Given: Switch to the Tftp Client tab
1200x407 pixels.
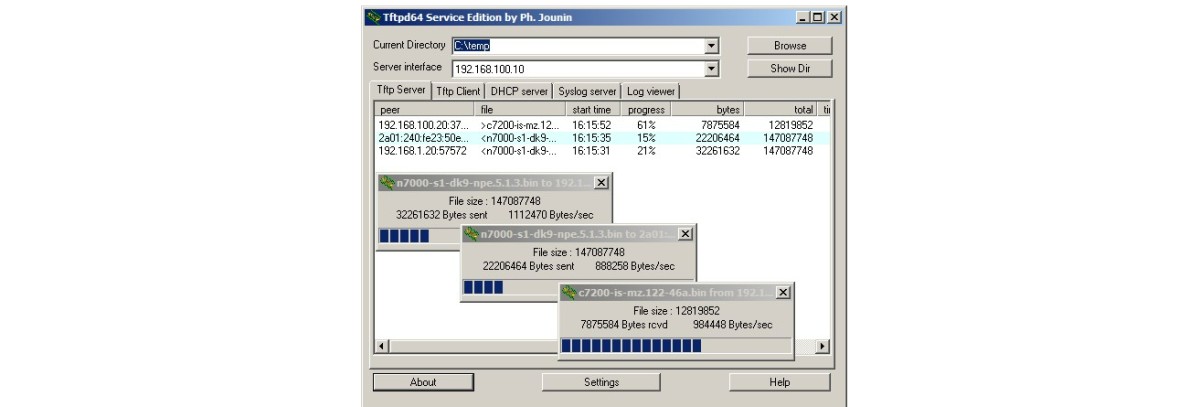Looking at the screenshot, I should point(458,91).
